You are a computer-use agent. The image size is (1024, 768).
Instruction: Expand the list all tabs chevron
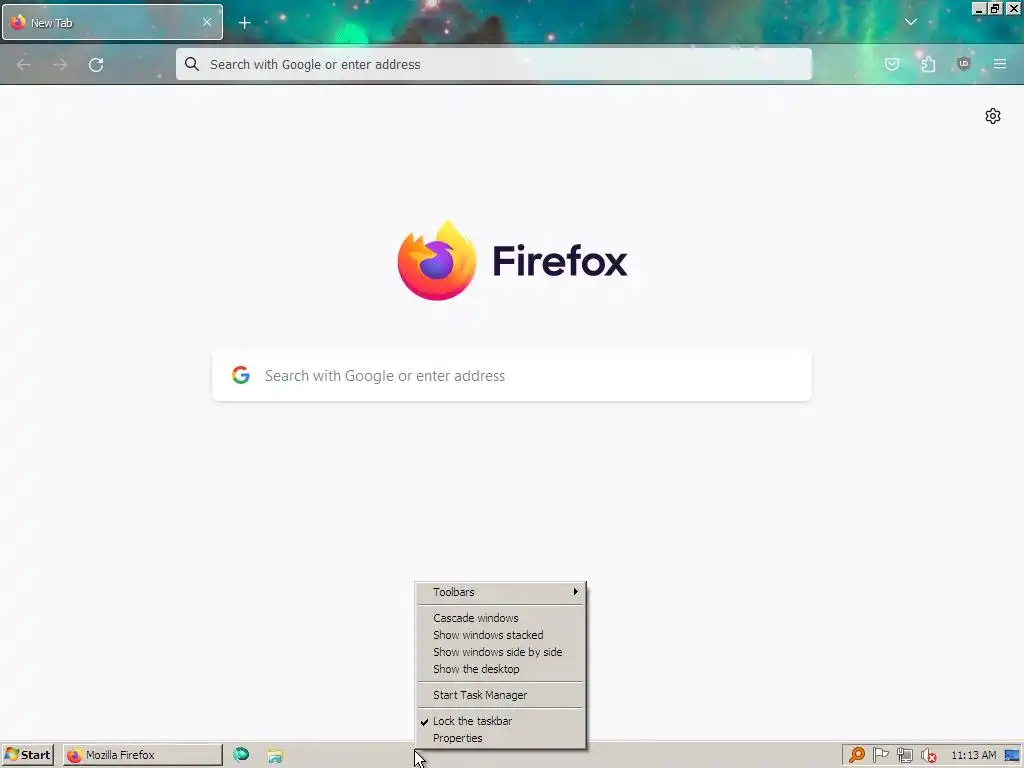910,22
